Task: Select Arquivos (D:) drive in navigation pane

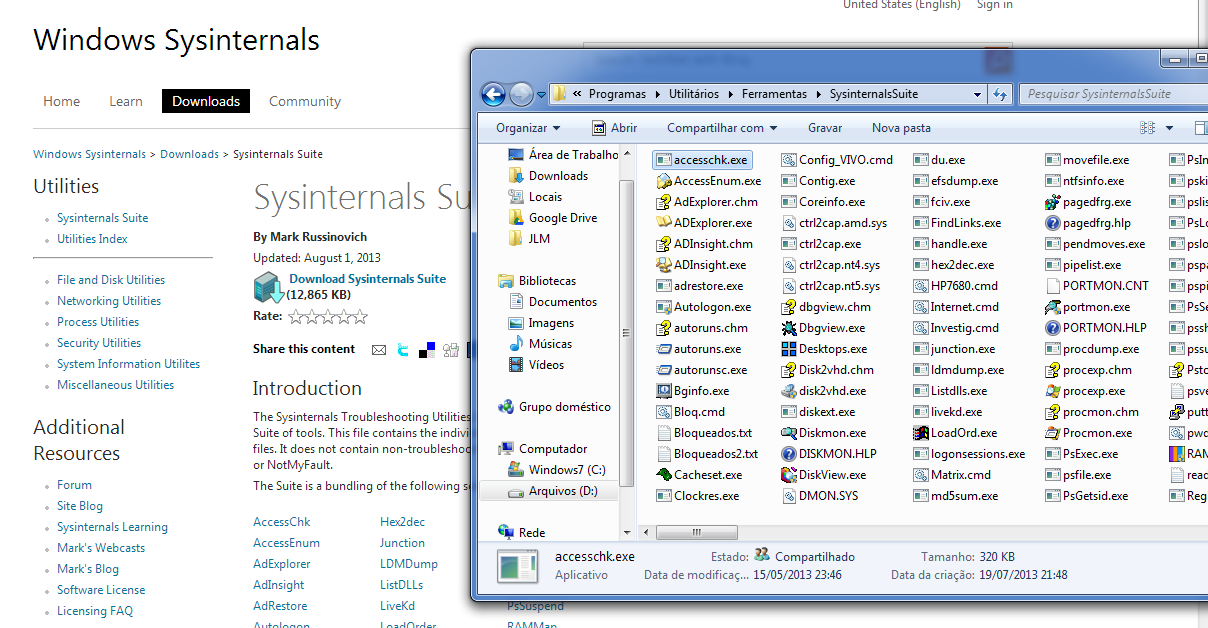Action: 552,491
